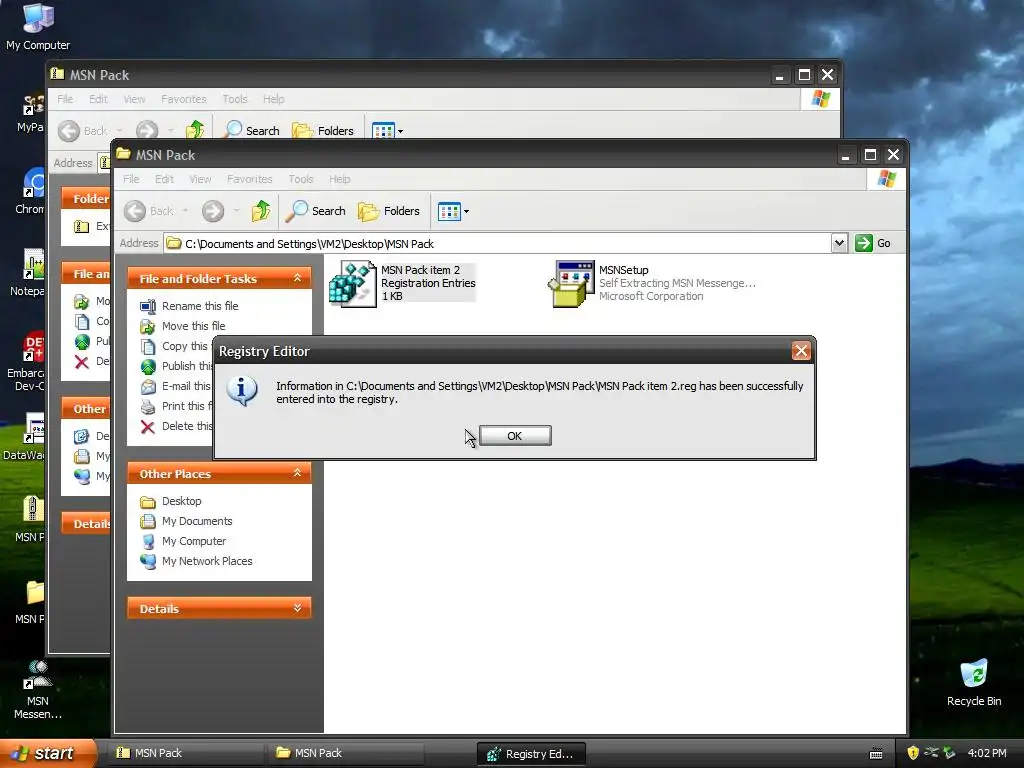Click the Go button next to address bar

click(873, 243)
